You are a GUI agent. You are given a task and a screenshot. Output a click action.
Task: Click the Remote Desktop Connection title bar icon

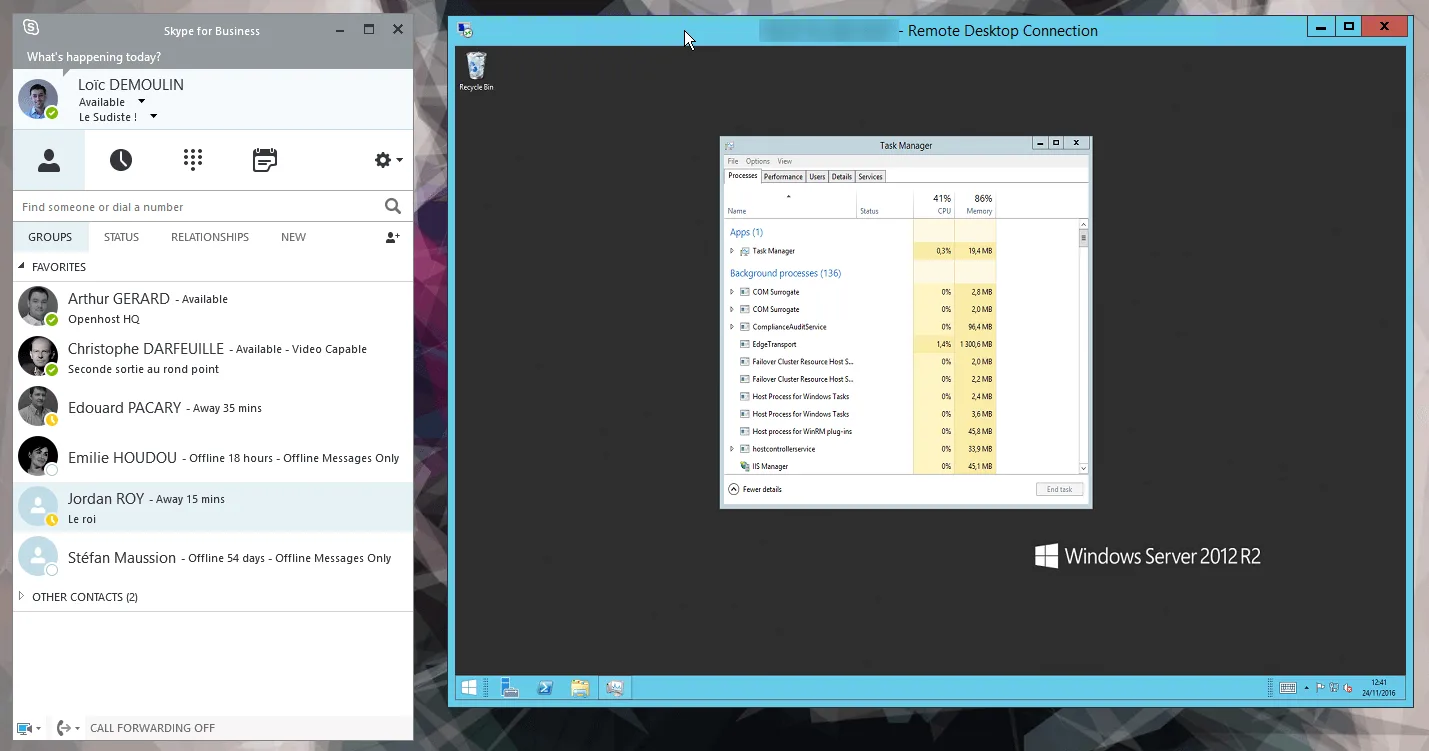coord(464,30)
